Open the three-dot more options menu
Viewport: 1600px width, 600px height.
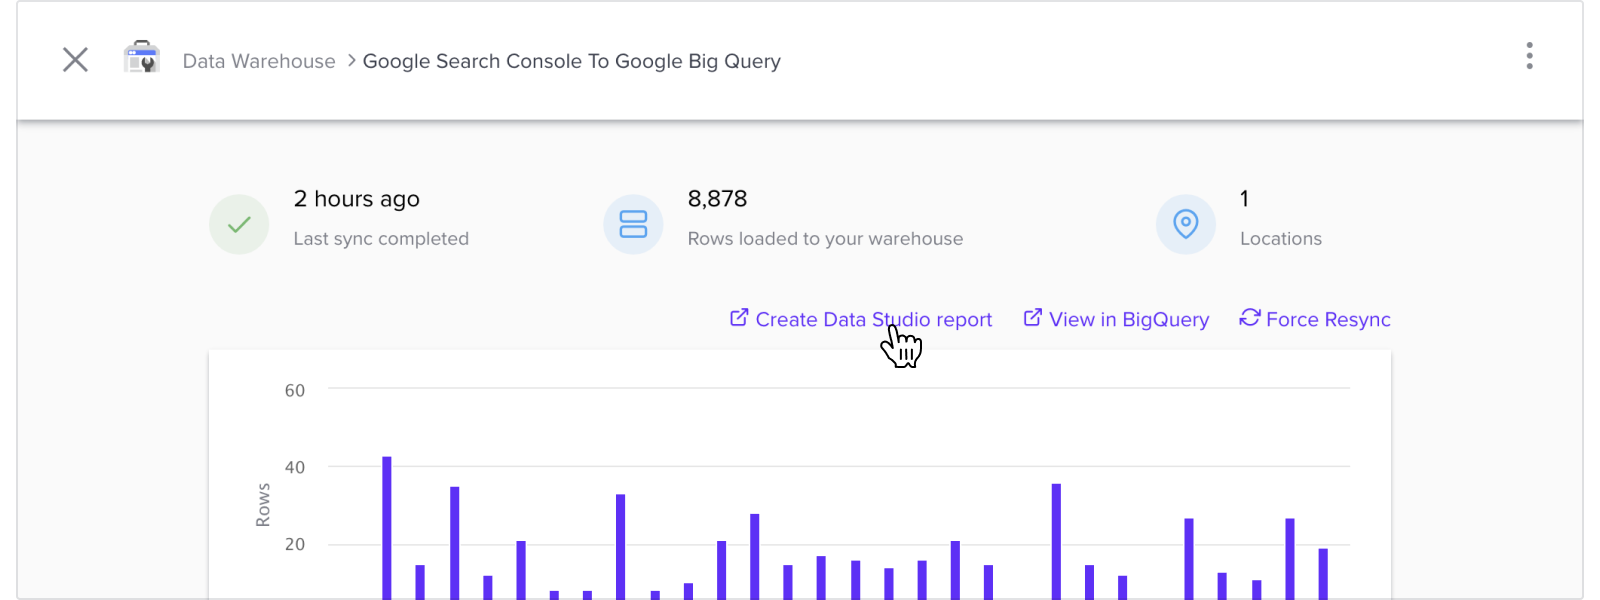coord(1529,56)
